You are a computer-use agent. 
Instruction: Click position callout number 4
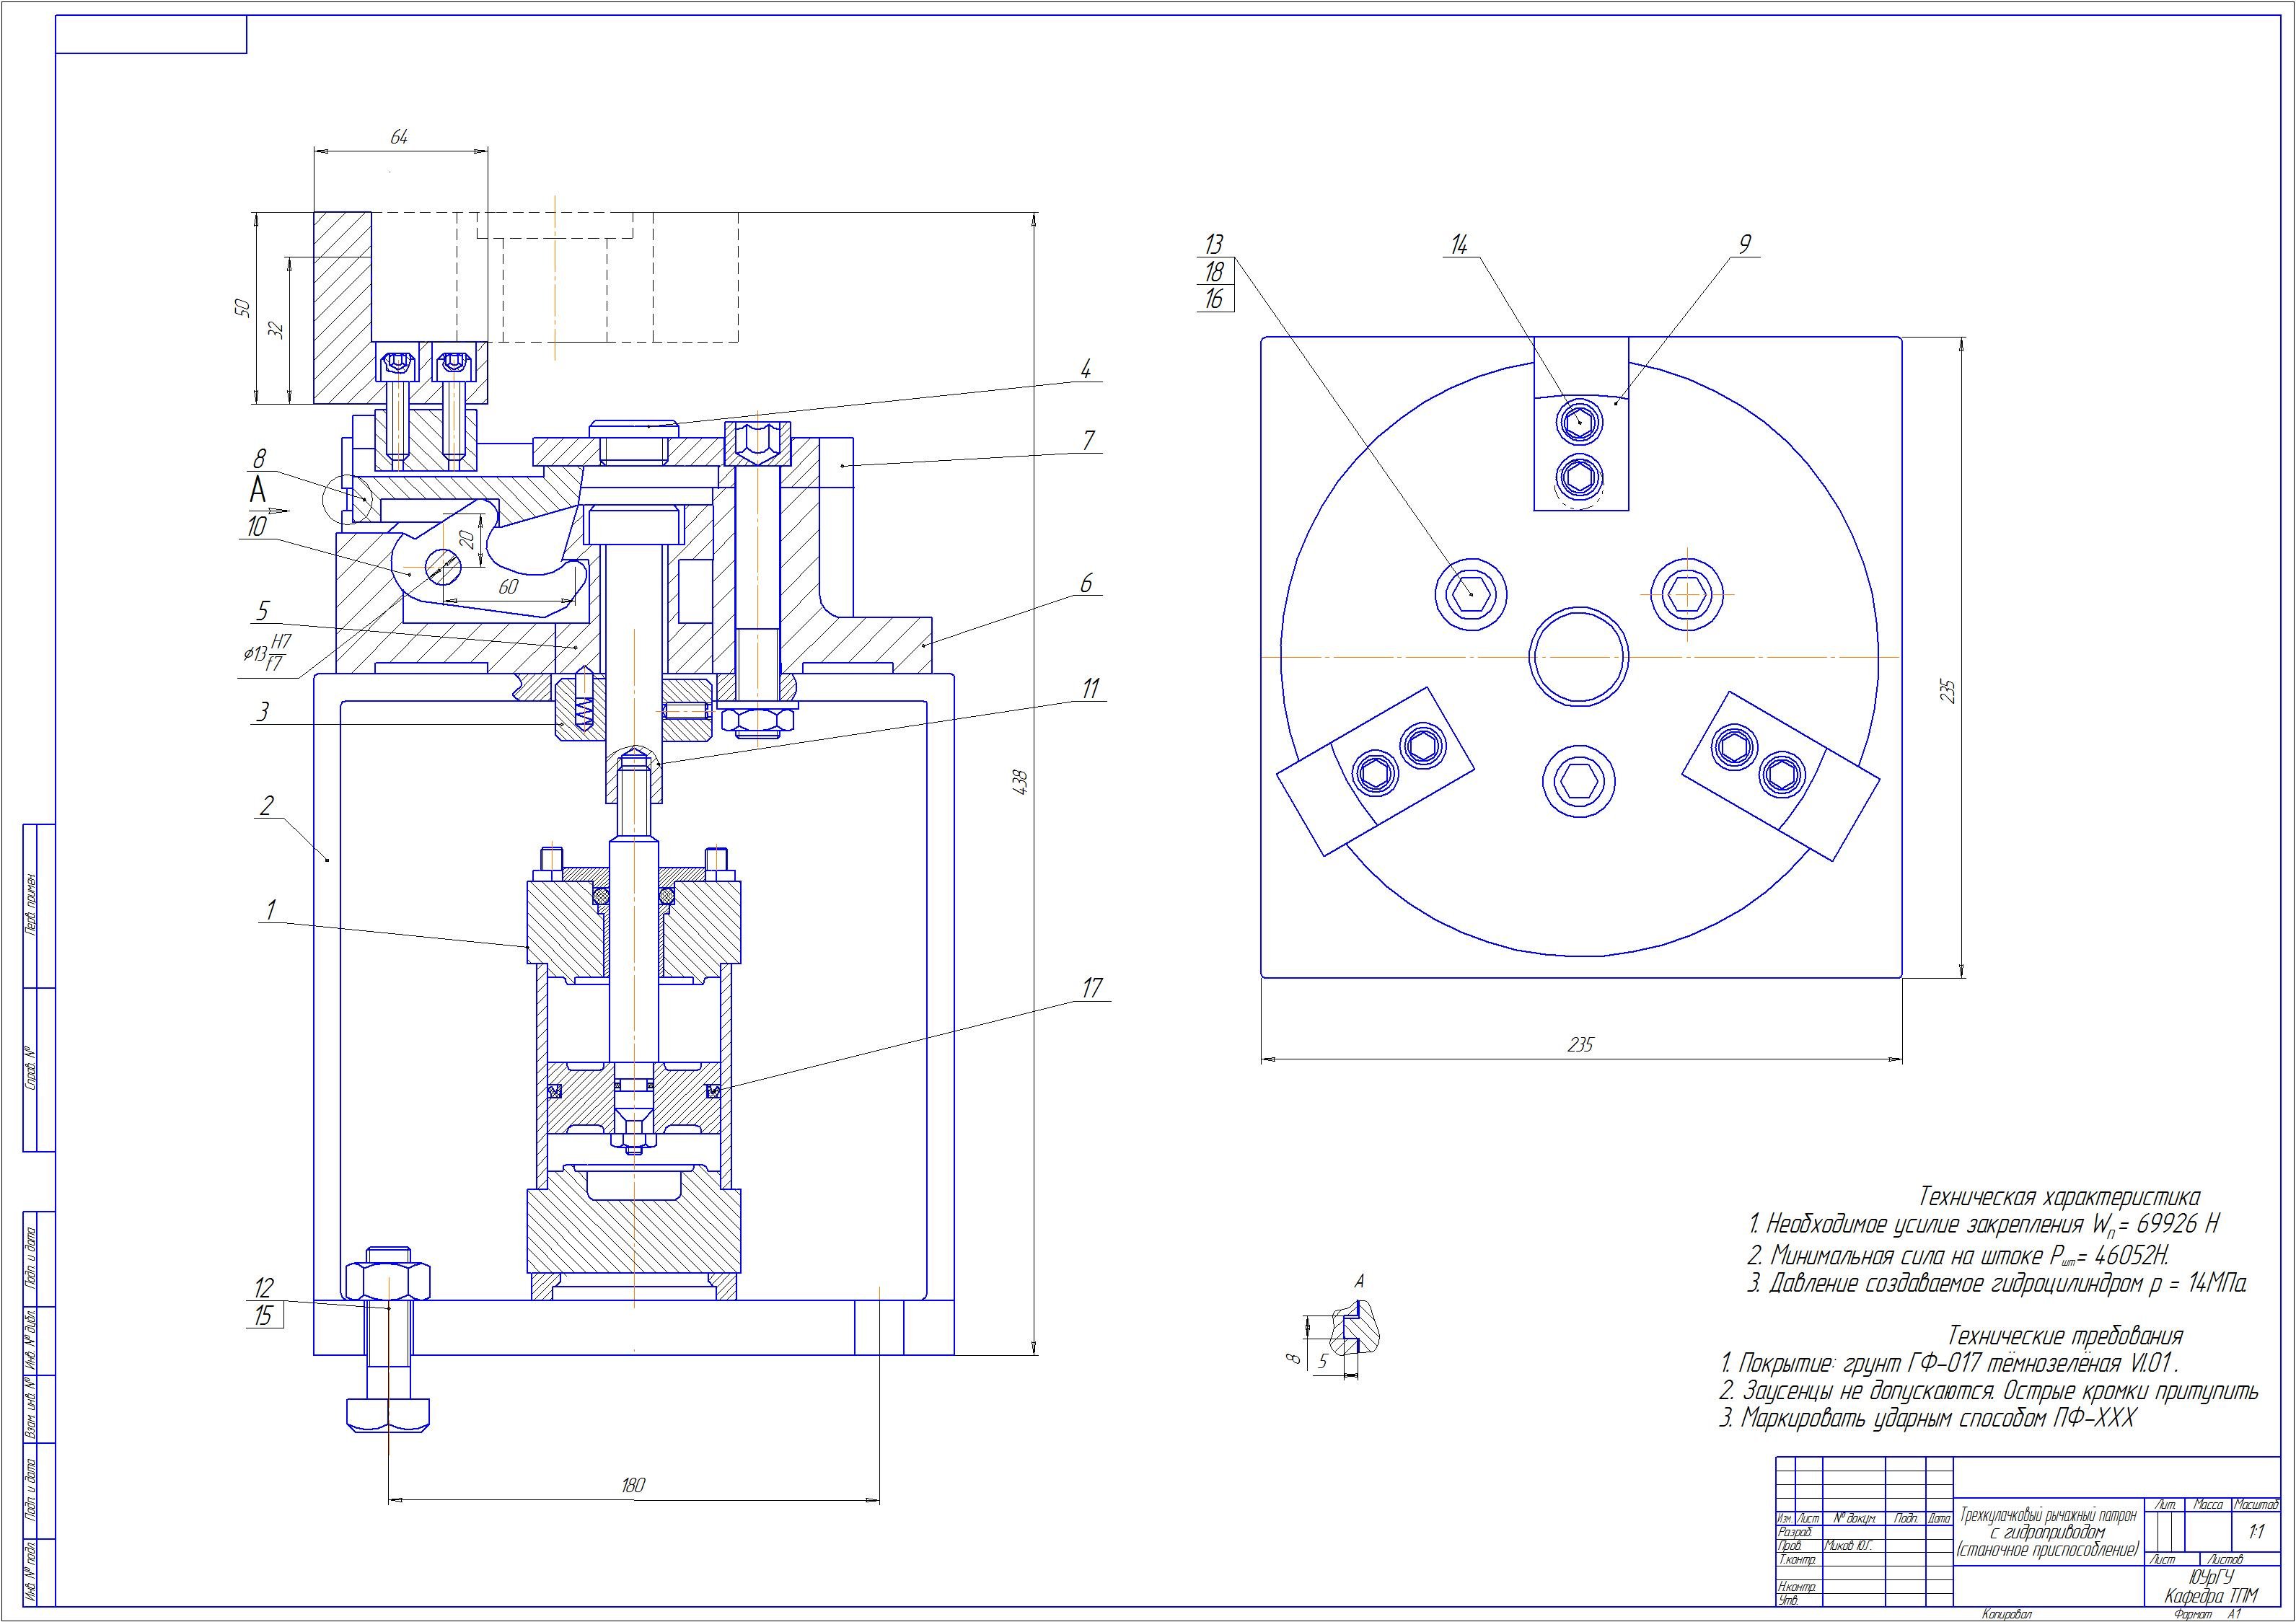coord(1086,368)
